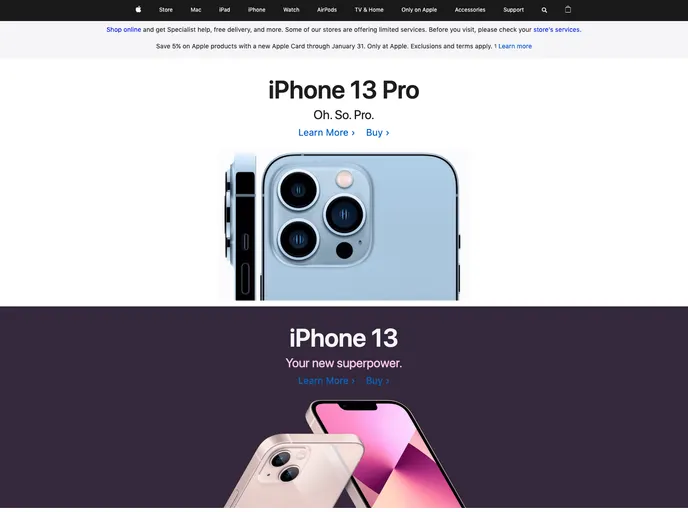The image size is (688, 512).
Task: Click Buy under iPhone 13 Pro
Action: pyautogui.click(x=378, y=132)
